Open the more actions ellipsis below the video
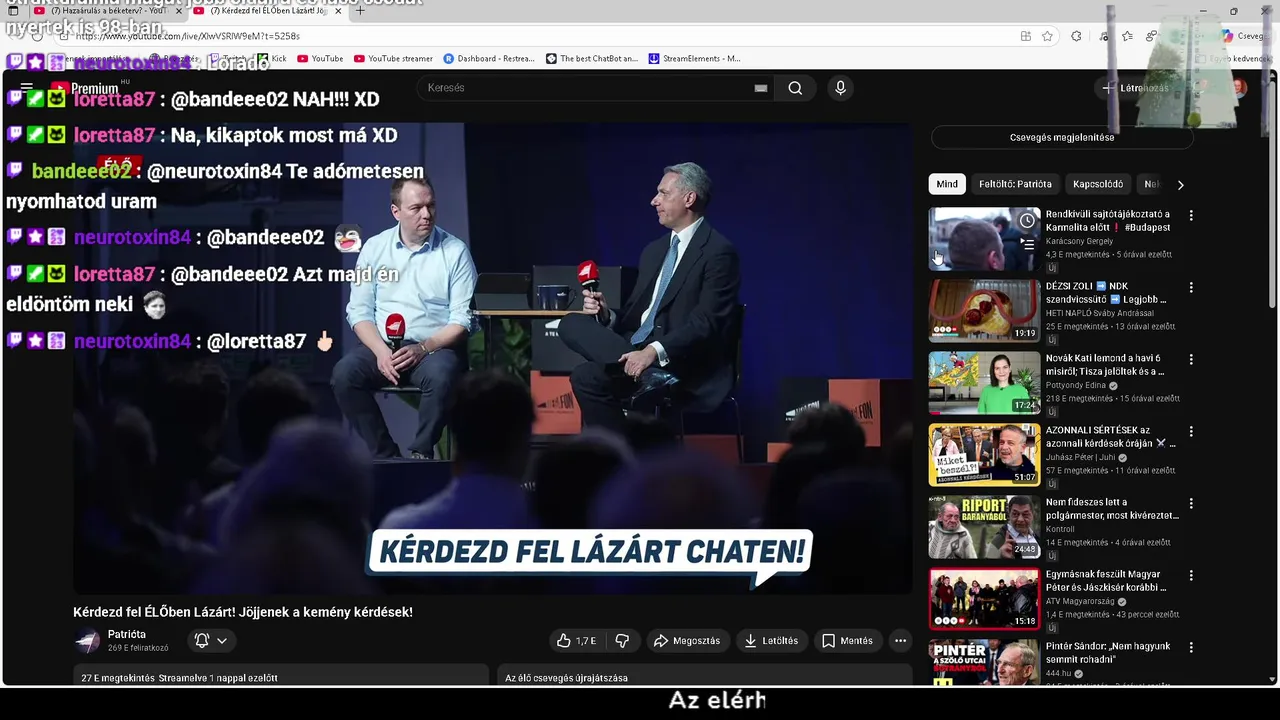 pos(900,641)
